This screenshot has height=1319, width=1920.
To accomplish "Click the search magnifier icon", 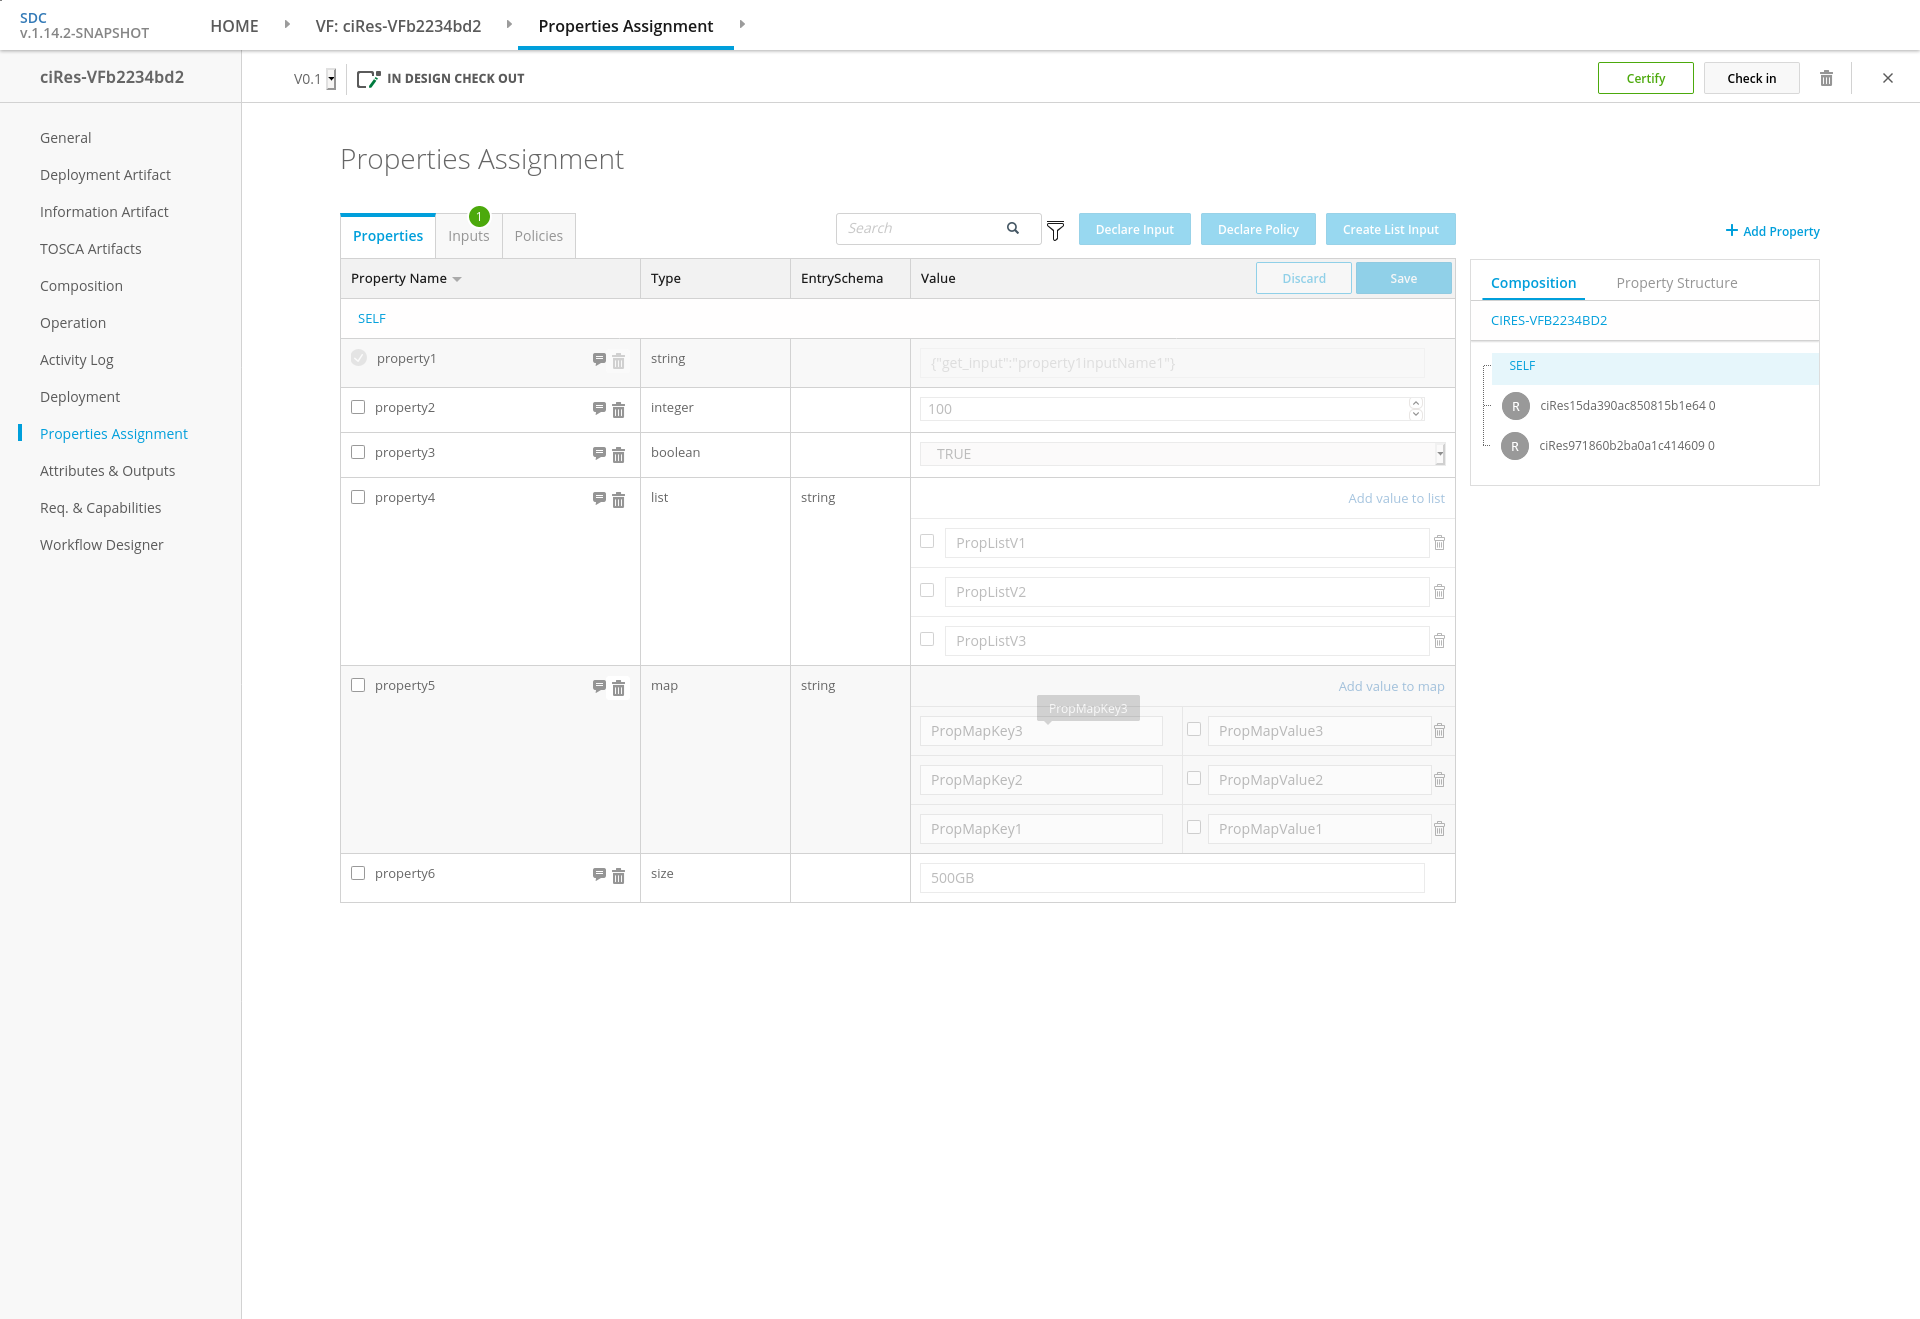I will click(1013, 228).
